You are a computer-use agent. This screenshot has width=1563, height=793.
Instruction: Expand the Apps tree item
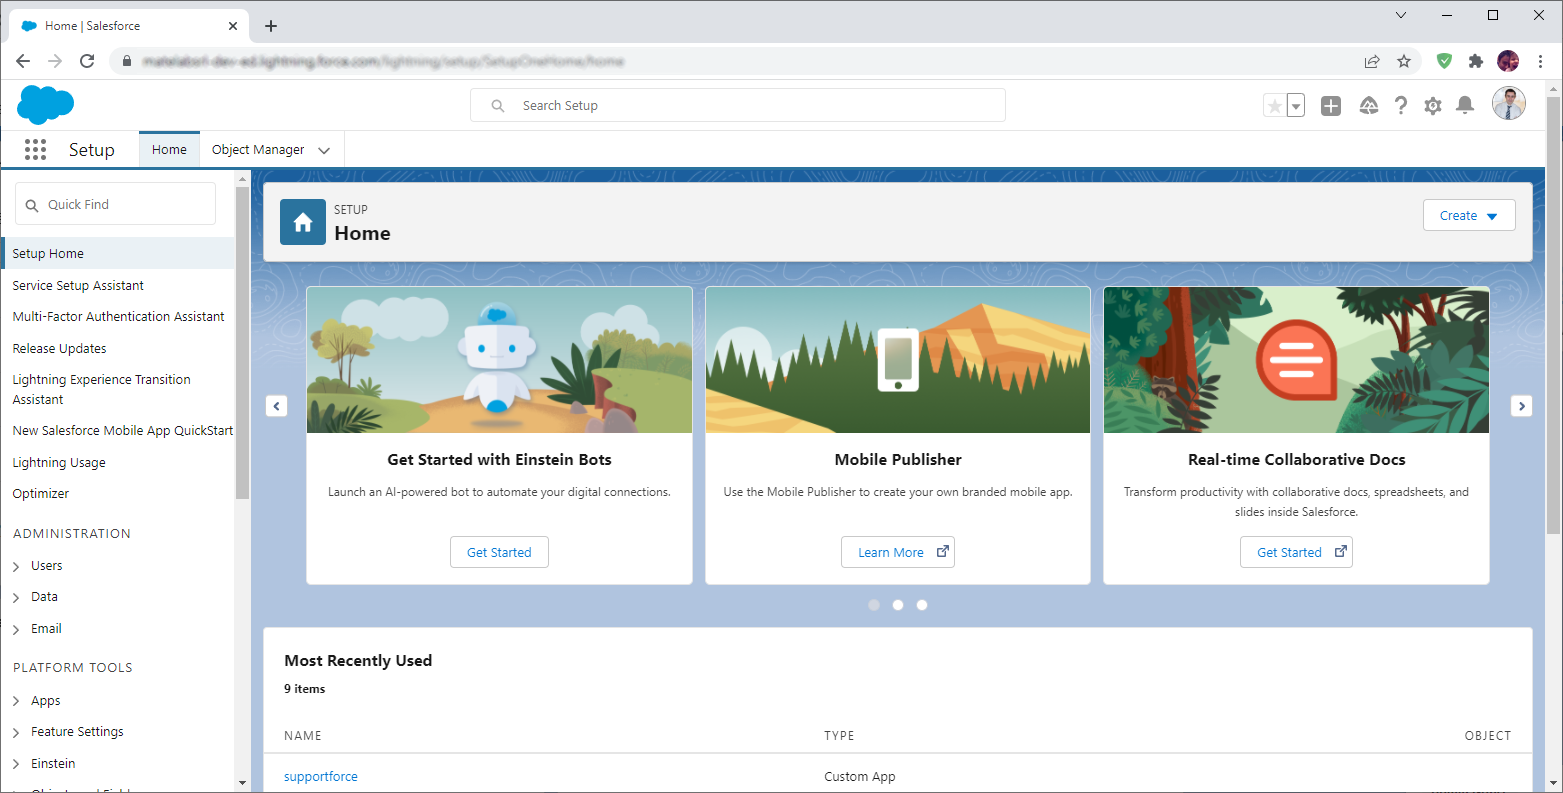click(x=45, y=701)
